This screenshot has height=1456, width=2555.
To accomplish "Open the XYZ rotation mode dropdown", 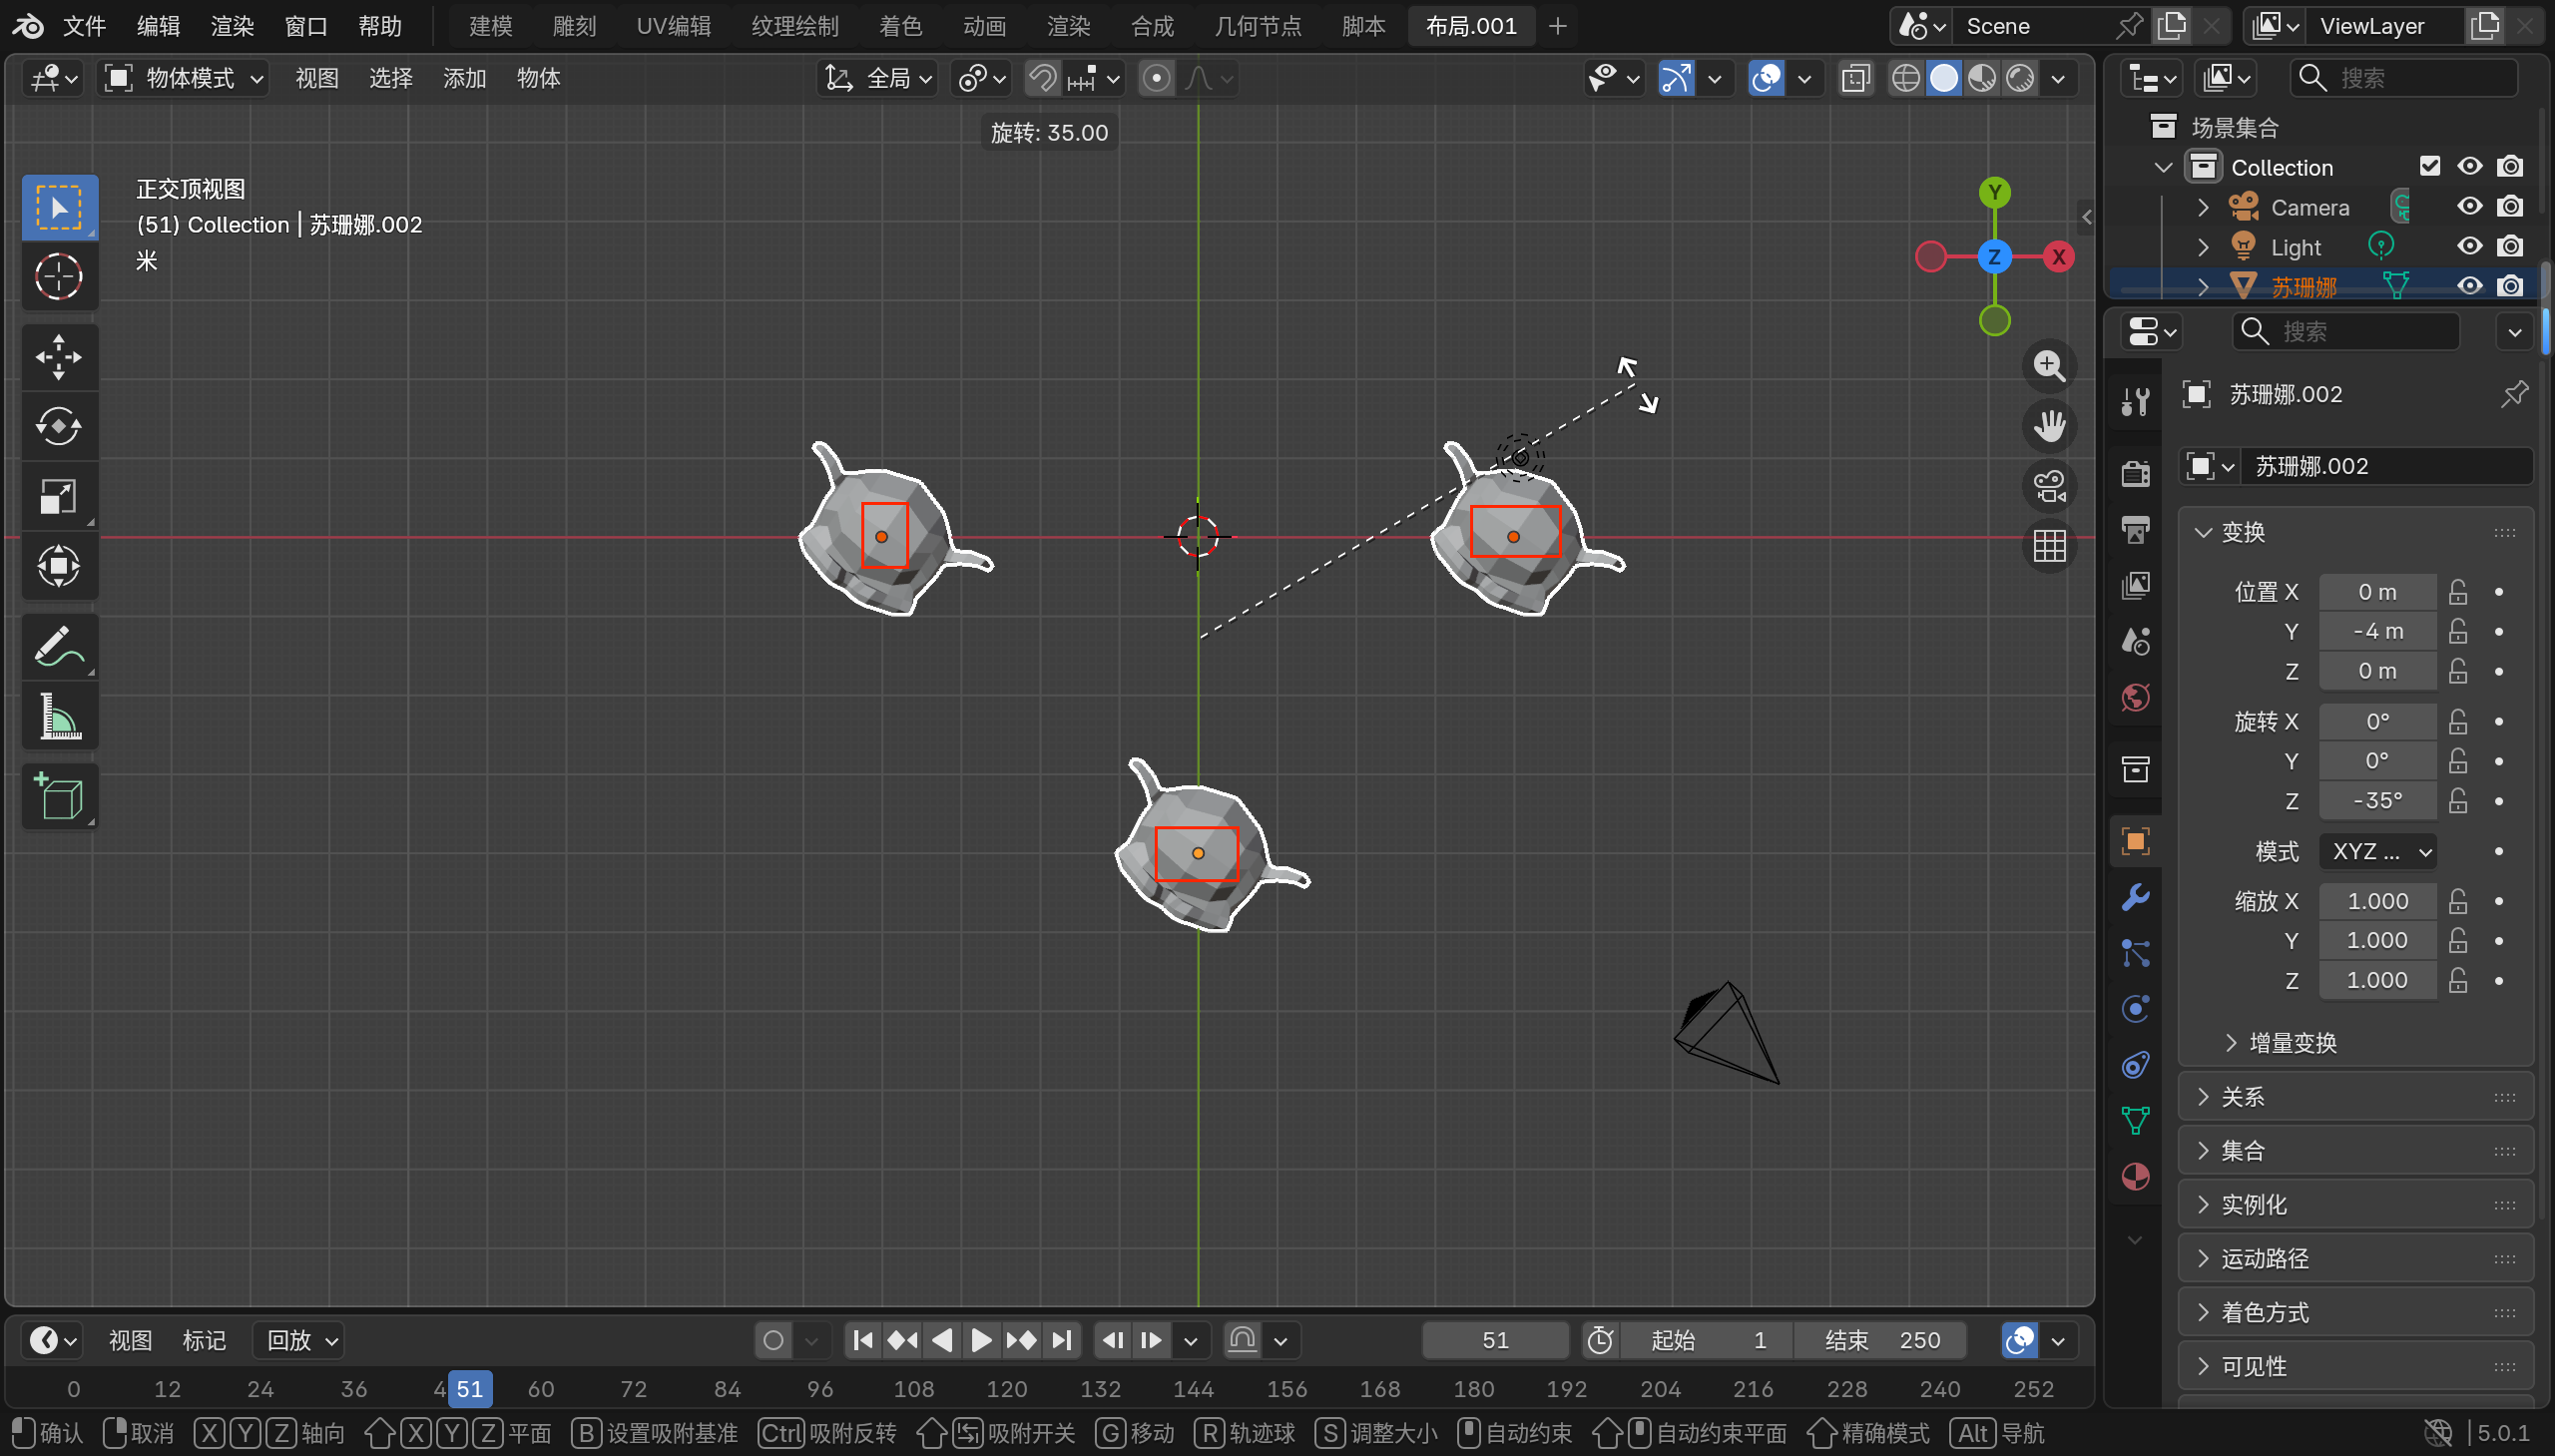I will click(2377, 851).
